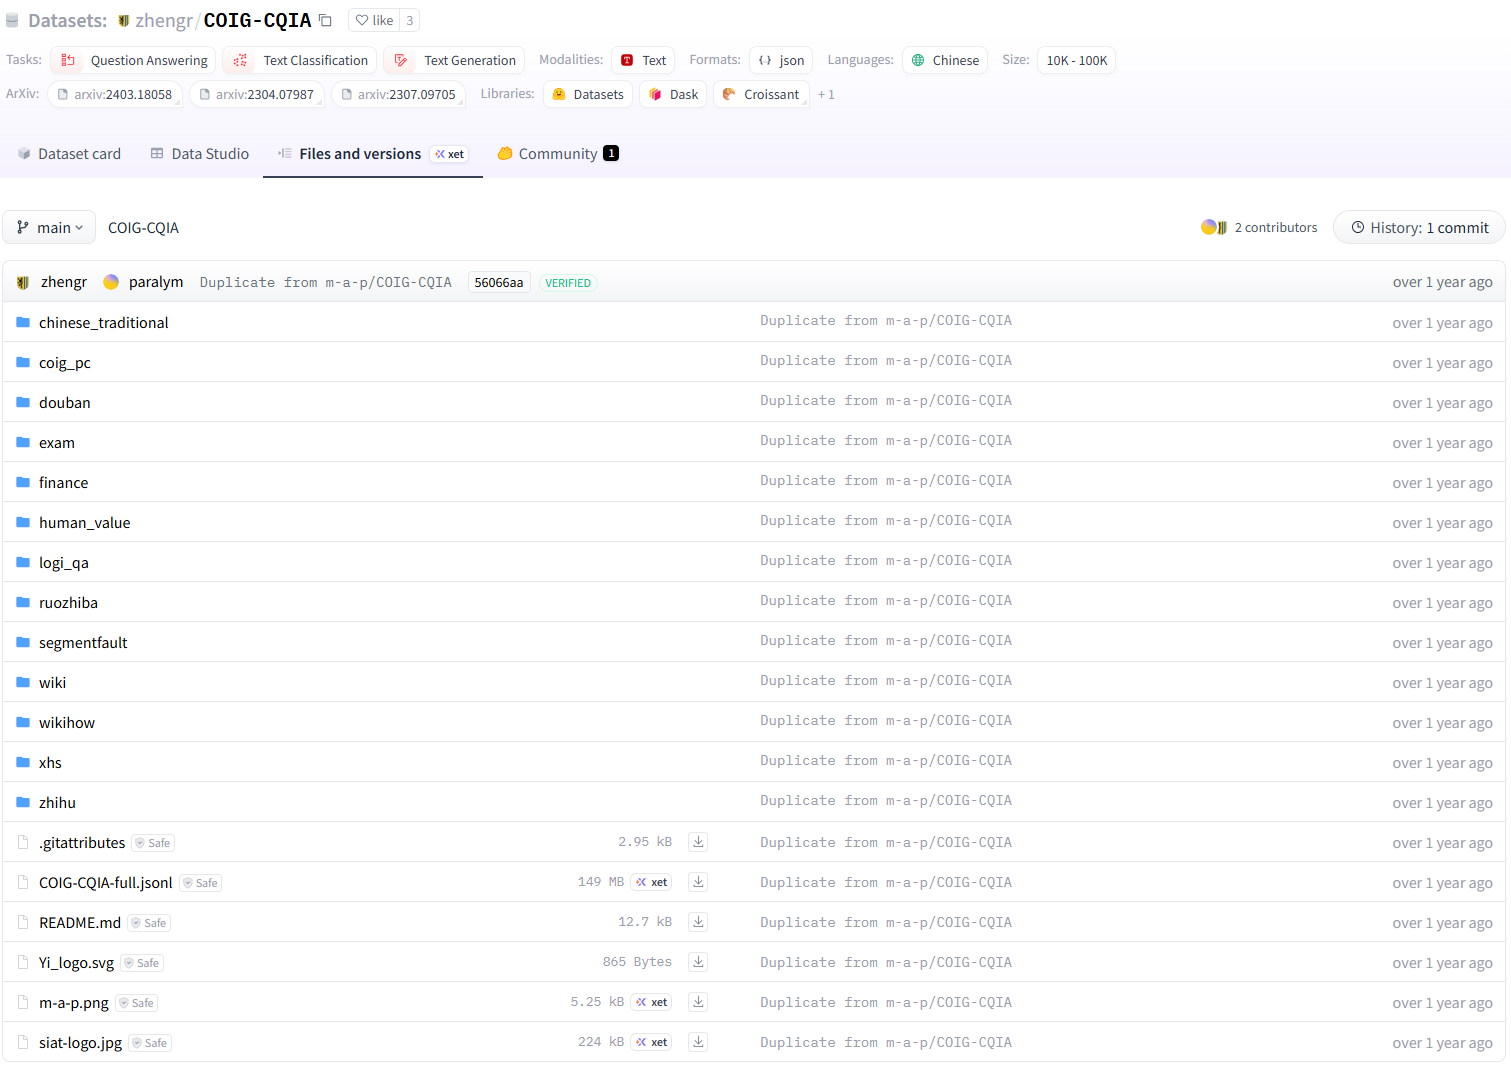Screen dimensions: 1511x1068
Task: Filter by the Text modality tag
Action: point(643,60)
